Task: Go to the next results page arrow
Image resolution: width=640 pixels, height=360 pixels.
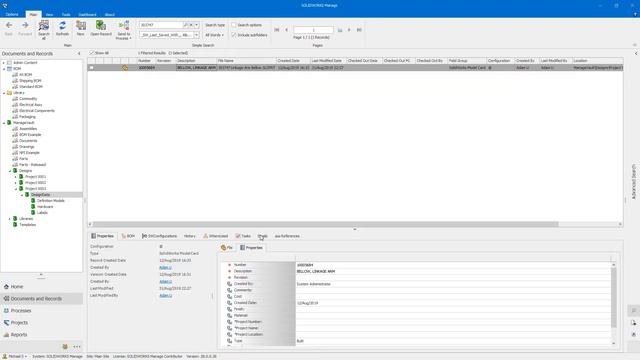Action: click(349, 30)
